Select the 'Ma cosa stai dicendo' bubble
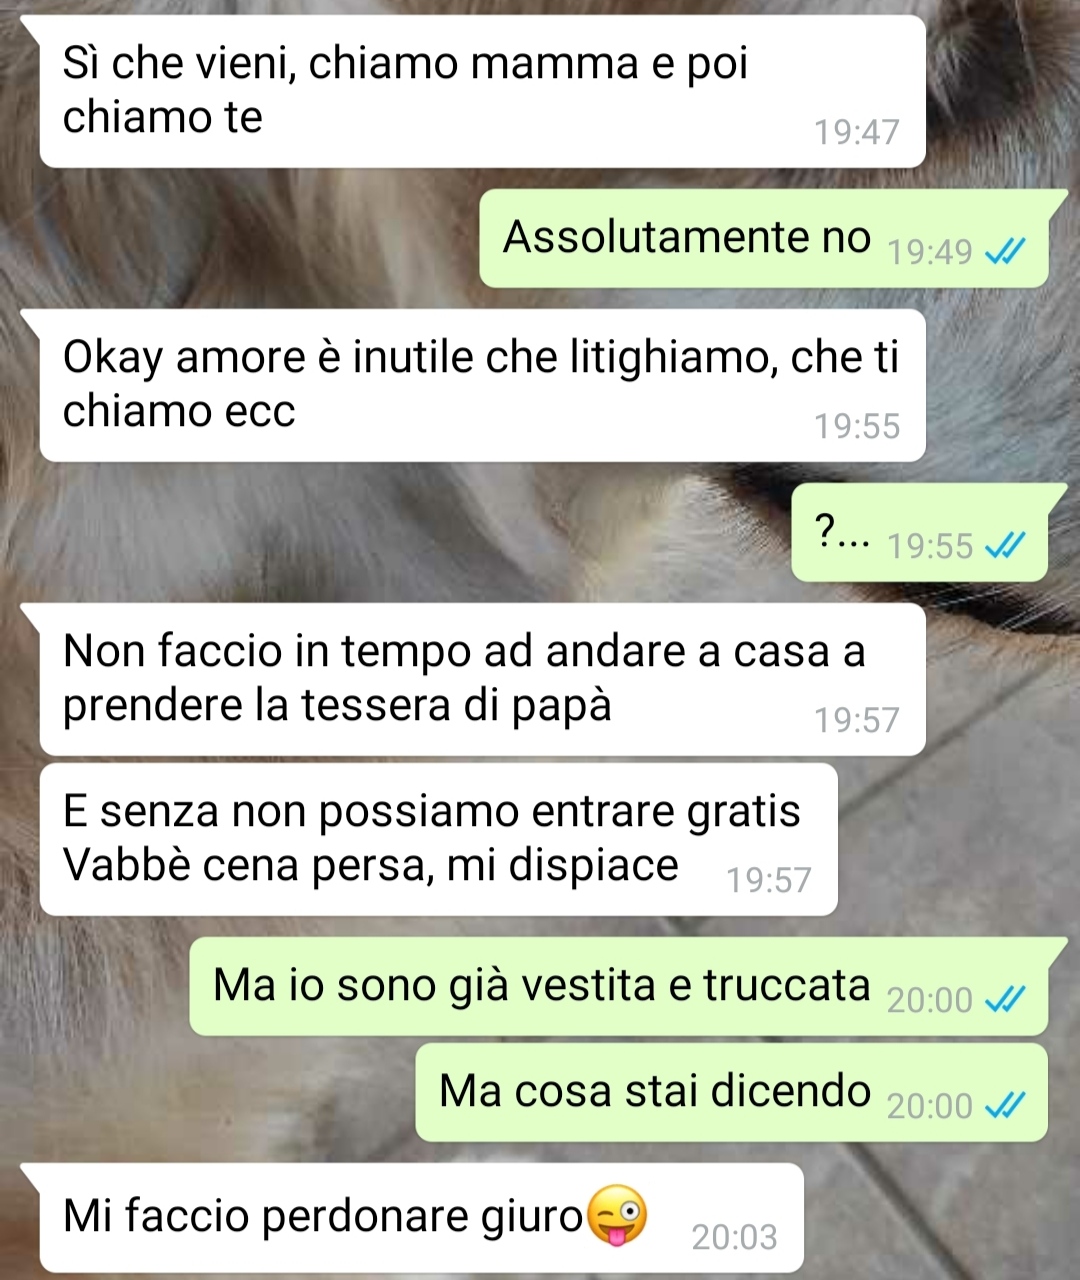This screenshot has width=1080, height=1280. [x=732, y=1092]
